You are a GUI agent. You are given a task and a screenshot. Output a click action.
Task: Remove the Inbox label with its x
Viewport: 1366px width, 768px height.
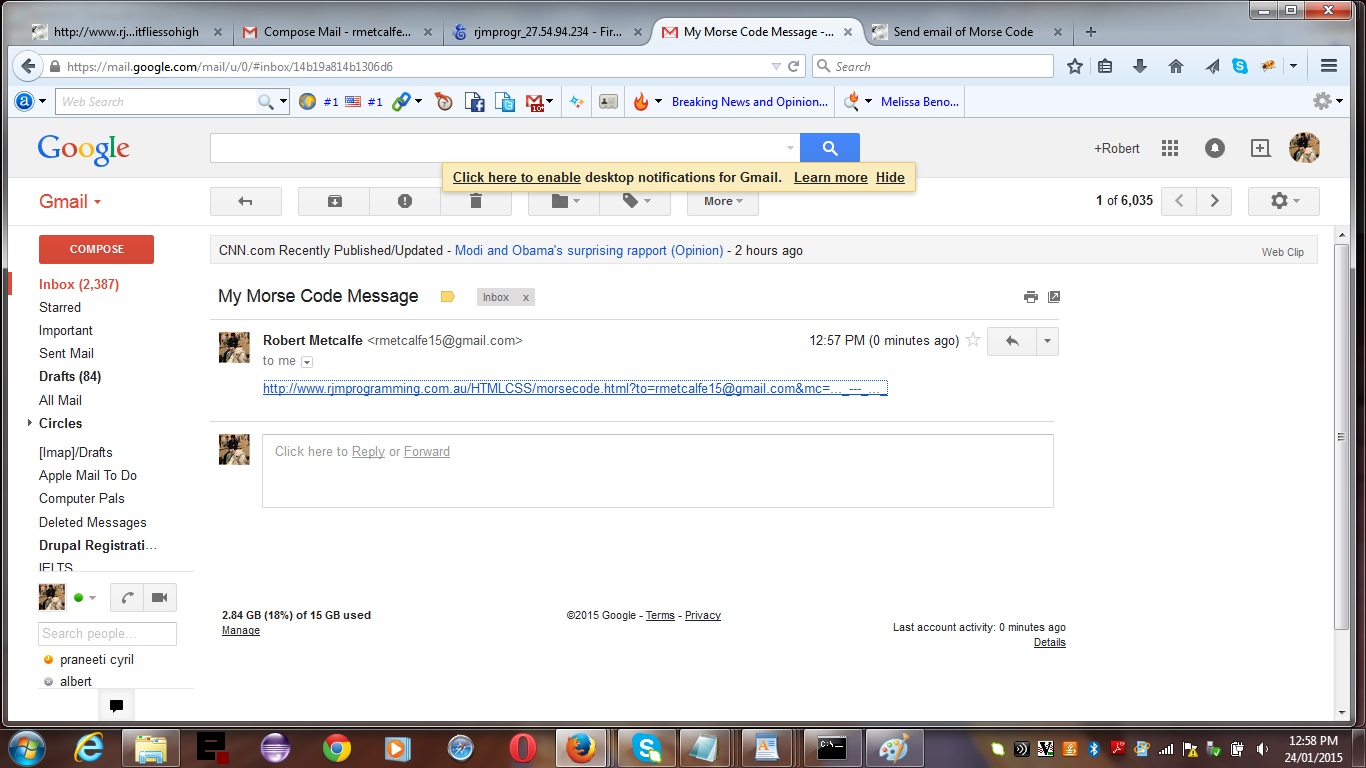pyautogui.click(x=525, y=297)
